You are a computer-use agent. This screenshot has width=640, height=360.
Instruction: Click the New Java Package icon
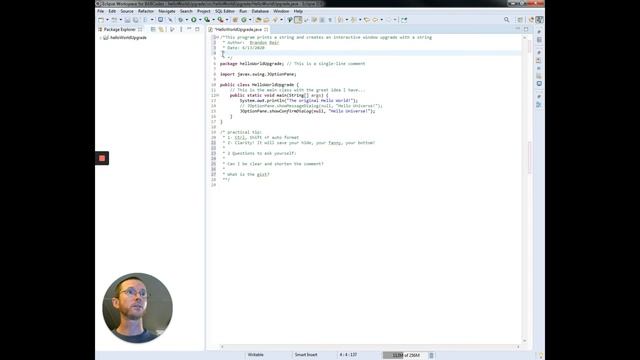[x=235, y=20]
